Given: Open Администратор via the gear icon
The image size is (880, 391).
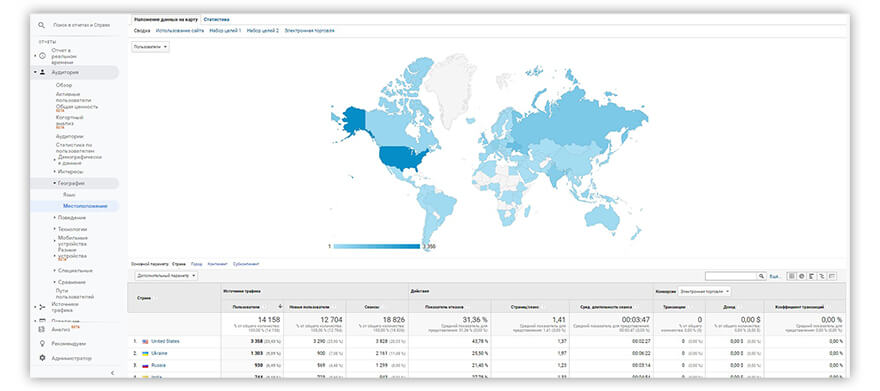Looking at the screenshot, I should 42,358.
